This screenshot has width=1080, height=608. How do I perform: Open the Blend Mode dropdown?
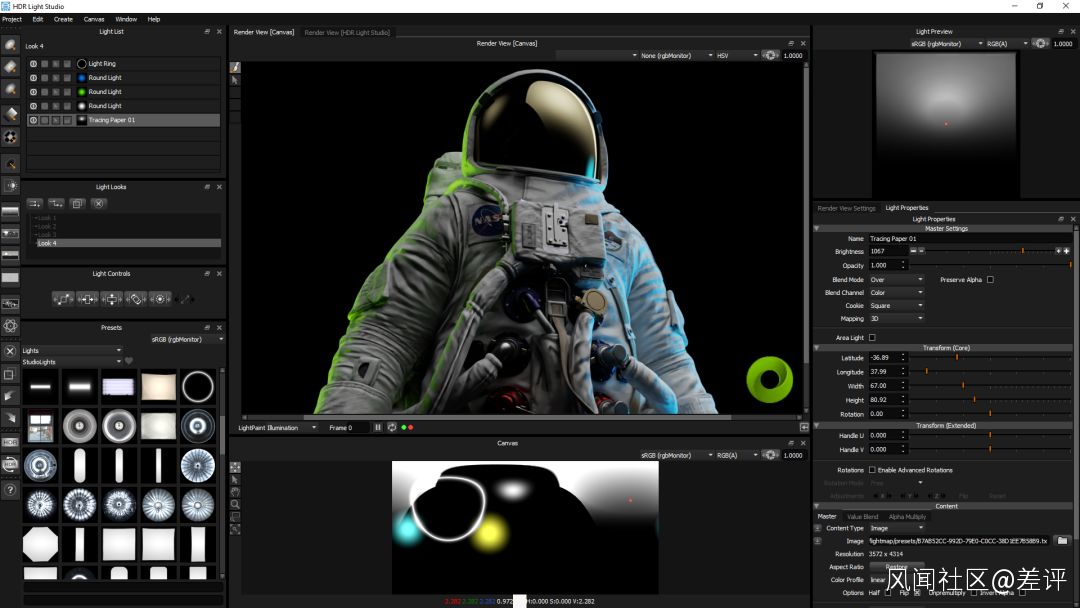[896, 280]
